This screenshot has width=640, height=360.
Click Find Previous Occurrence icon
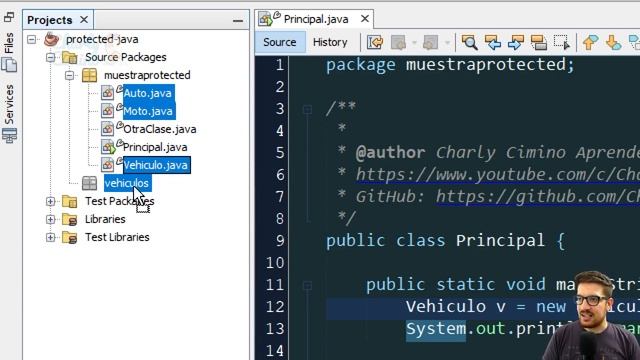493,42
